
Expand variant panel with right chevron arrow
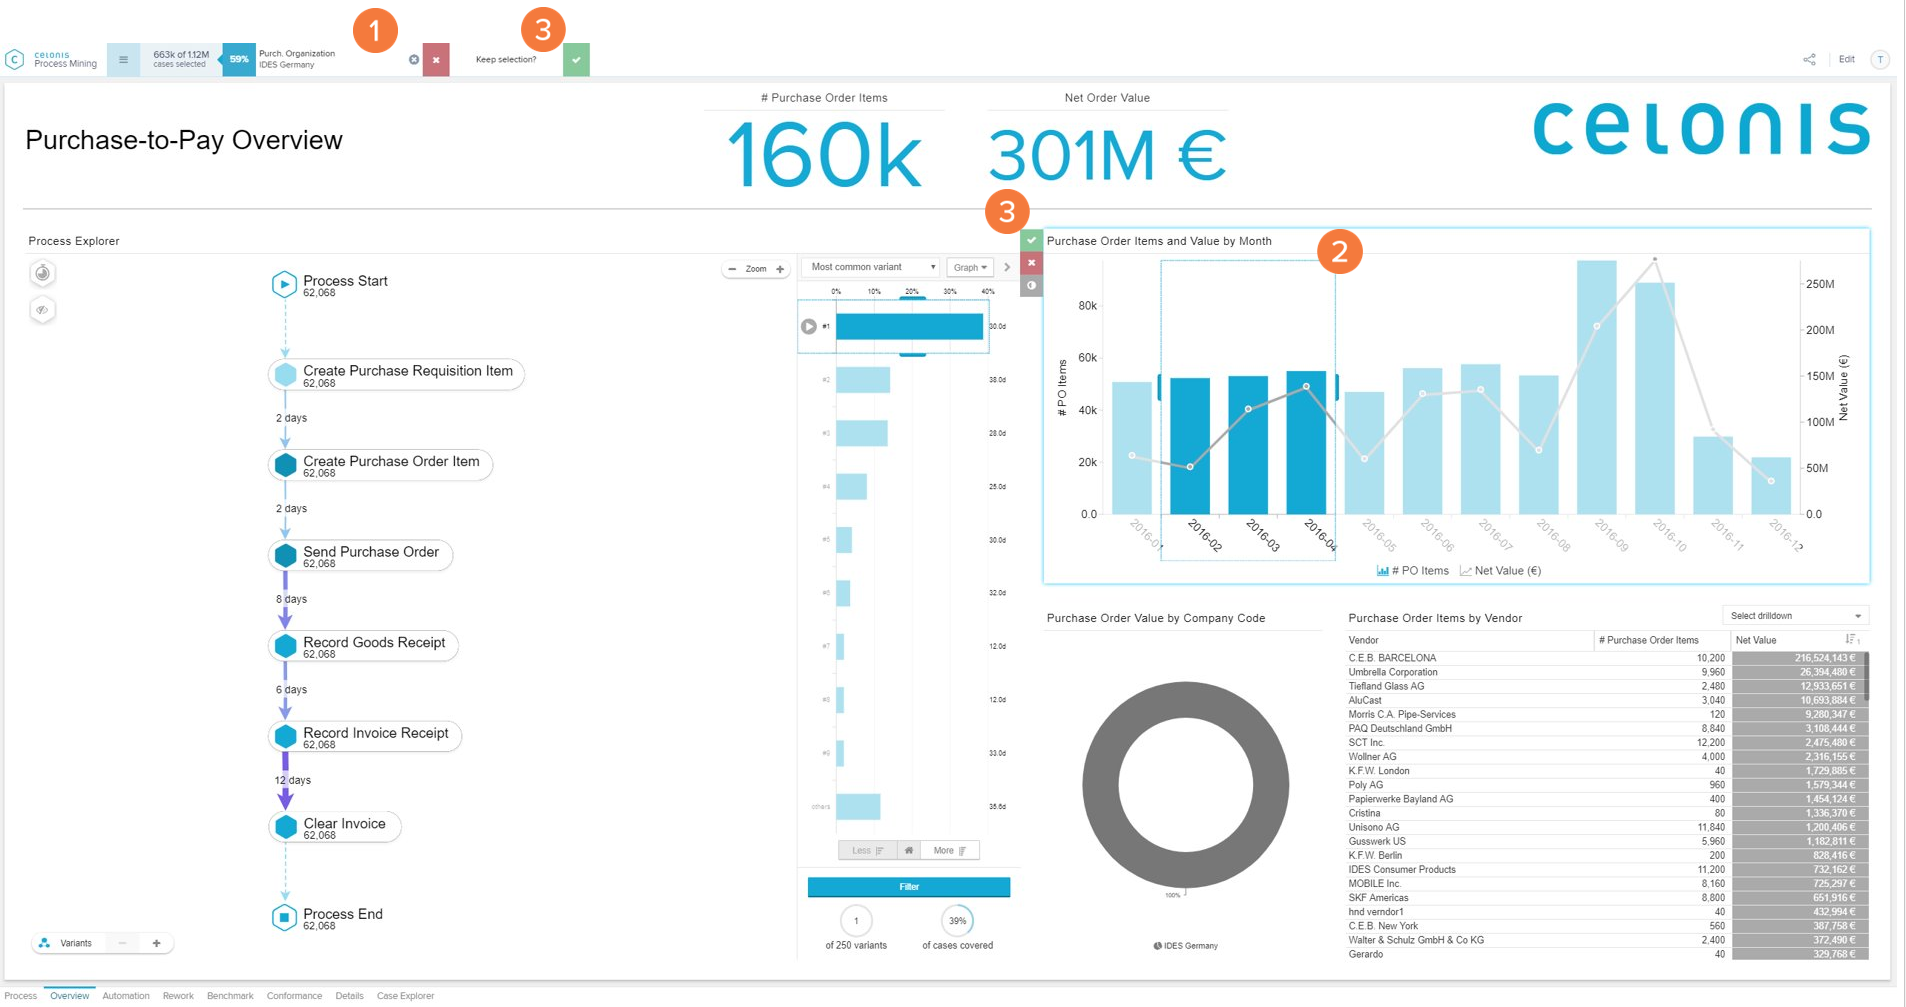[x=1007, y=267]
